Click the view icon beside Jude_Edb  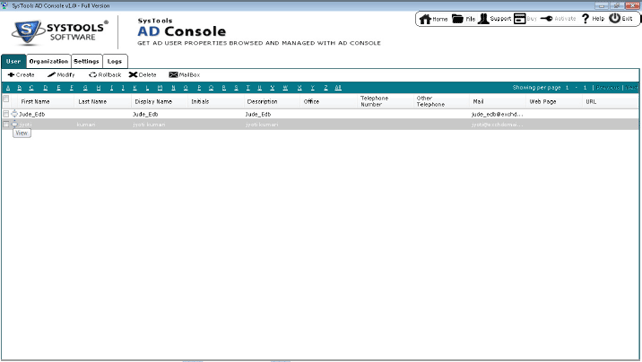point(14,114)
